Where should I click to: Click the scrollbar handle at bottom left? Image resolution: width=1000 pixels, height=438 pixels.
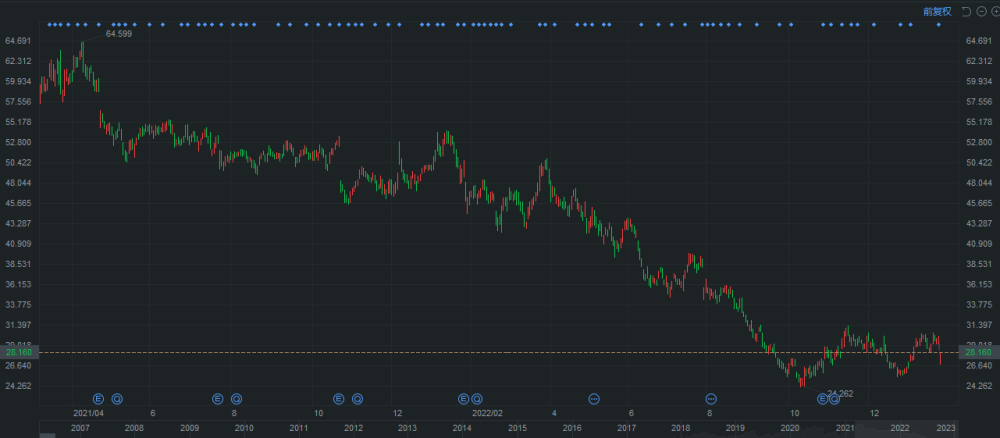coord(48,435)
